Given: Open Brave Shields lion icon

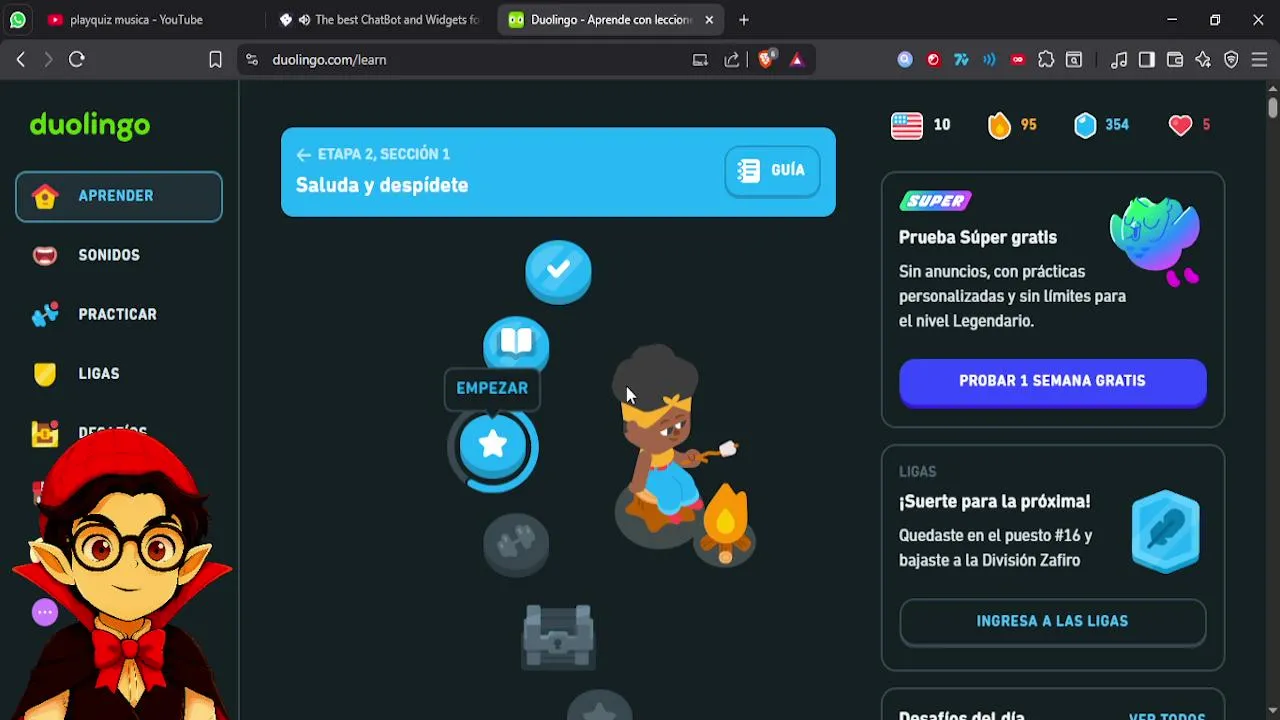Looking at the screenshot, I should [x=765, y=60].
